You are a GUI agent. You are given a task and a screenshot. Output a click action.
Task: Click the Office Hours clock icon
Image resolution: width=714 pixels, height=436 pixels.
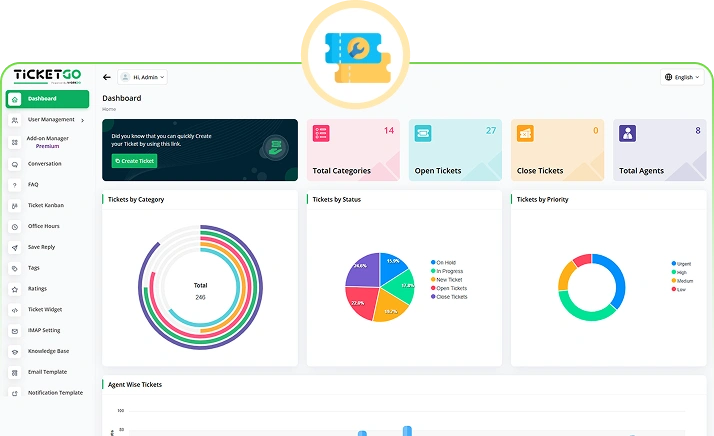click(15, 227)
